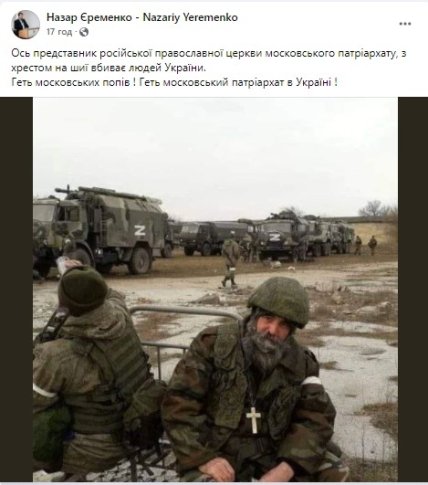This screenshot has width=428, height=485.
Task: Click the white cross on the soldier's chest
Action: tap(253, 420)
